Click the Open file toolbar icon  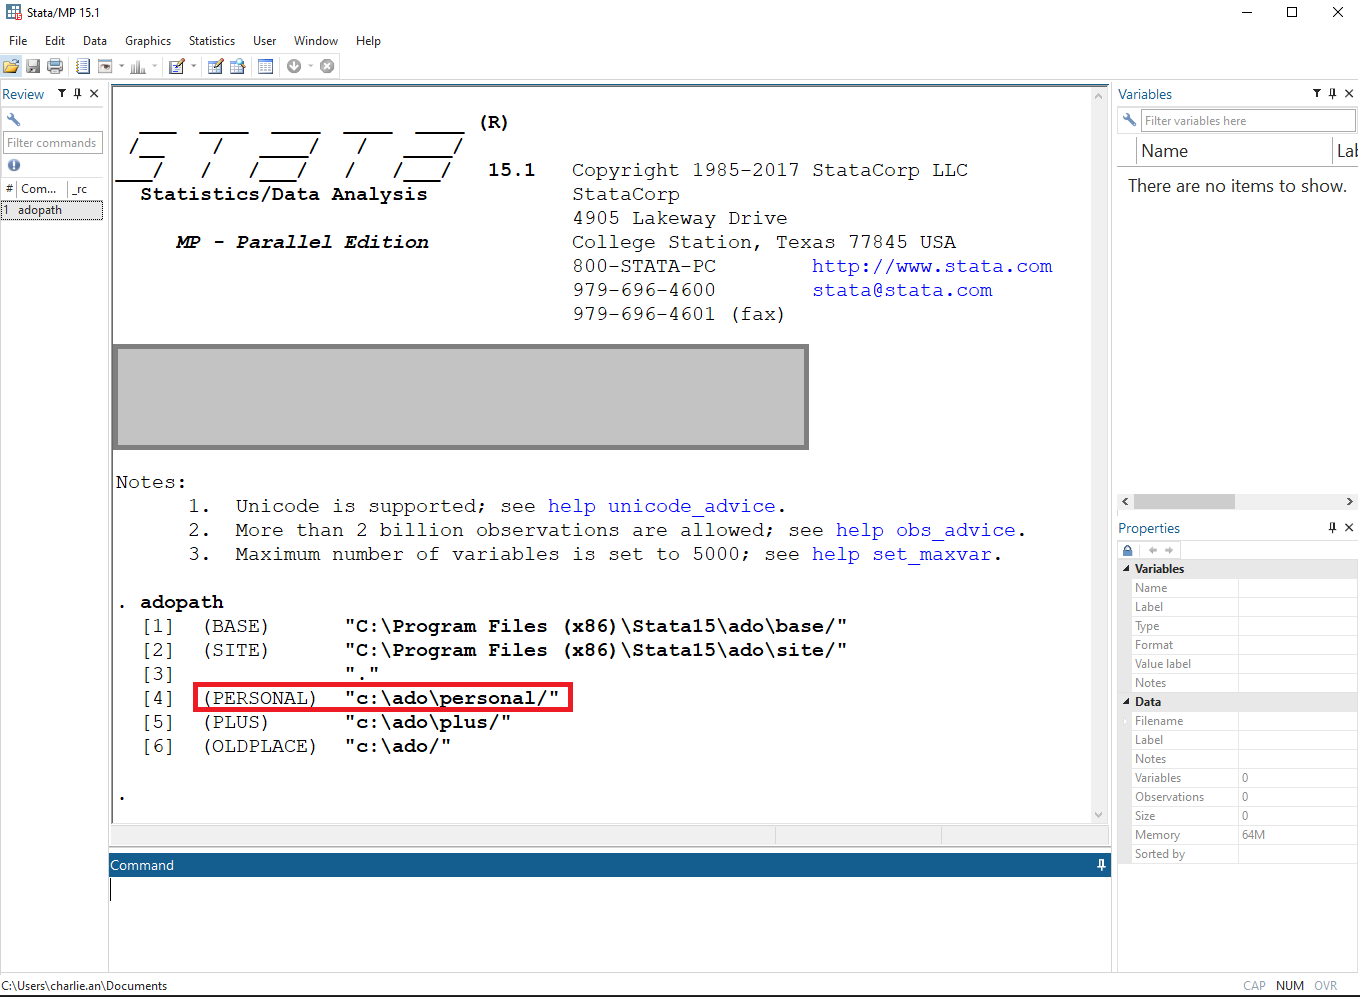pos(11,66)
